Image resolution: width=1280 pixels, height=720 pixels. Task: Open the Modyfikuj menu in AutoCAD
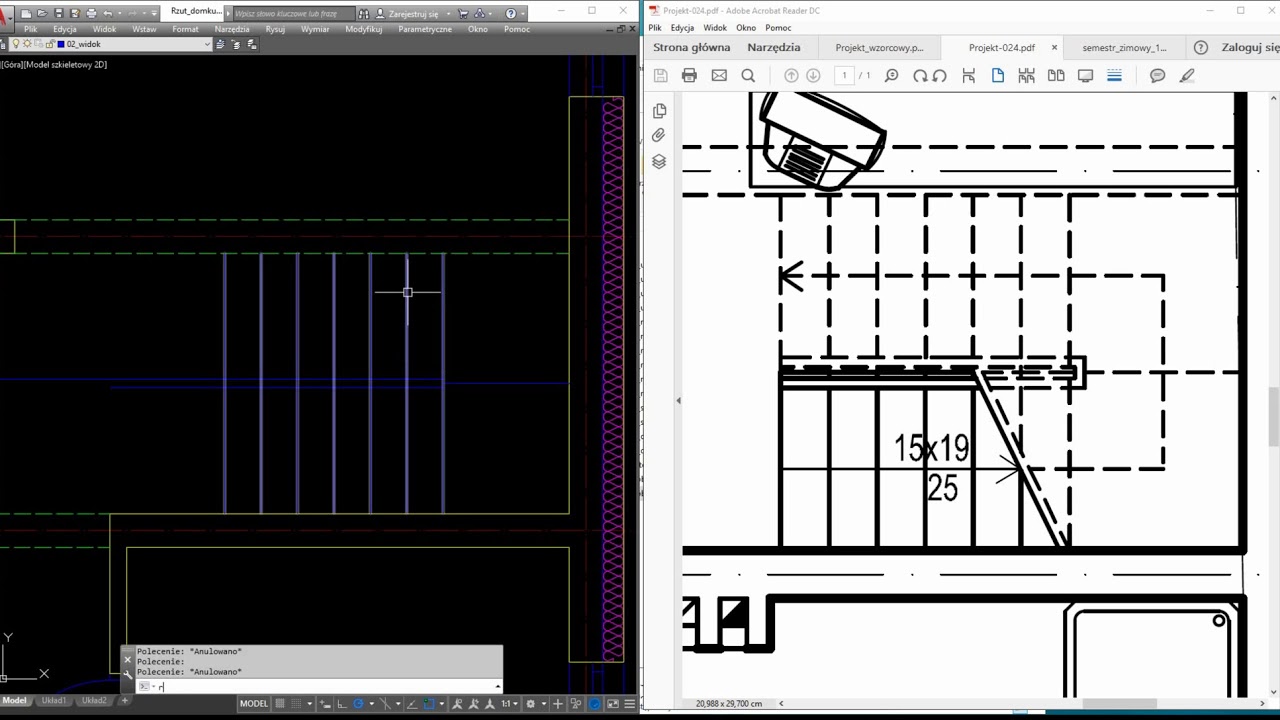click(x=363, y=29)
